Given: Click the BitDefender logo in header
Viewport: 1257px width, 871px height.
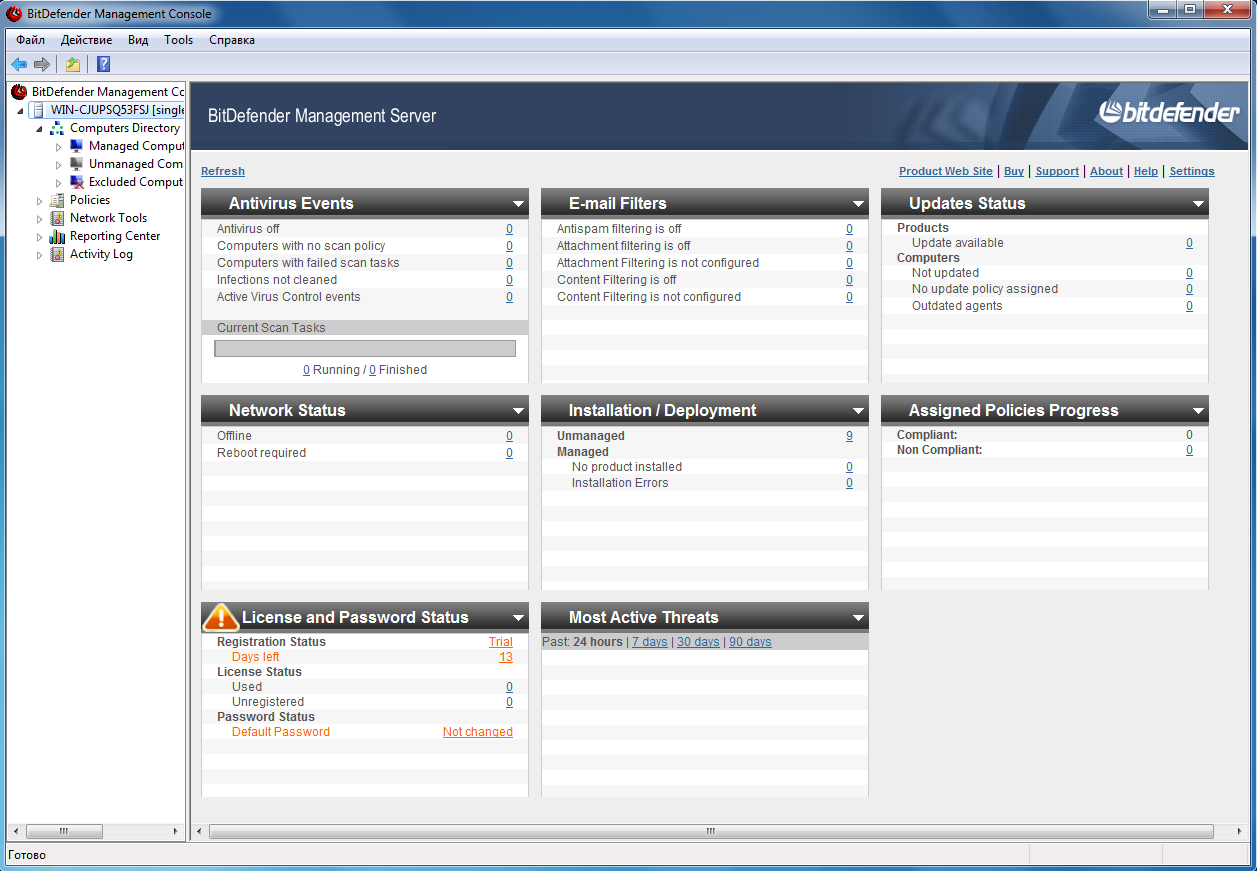Looking at the screenshot, I should click(1169, 112).
